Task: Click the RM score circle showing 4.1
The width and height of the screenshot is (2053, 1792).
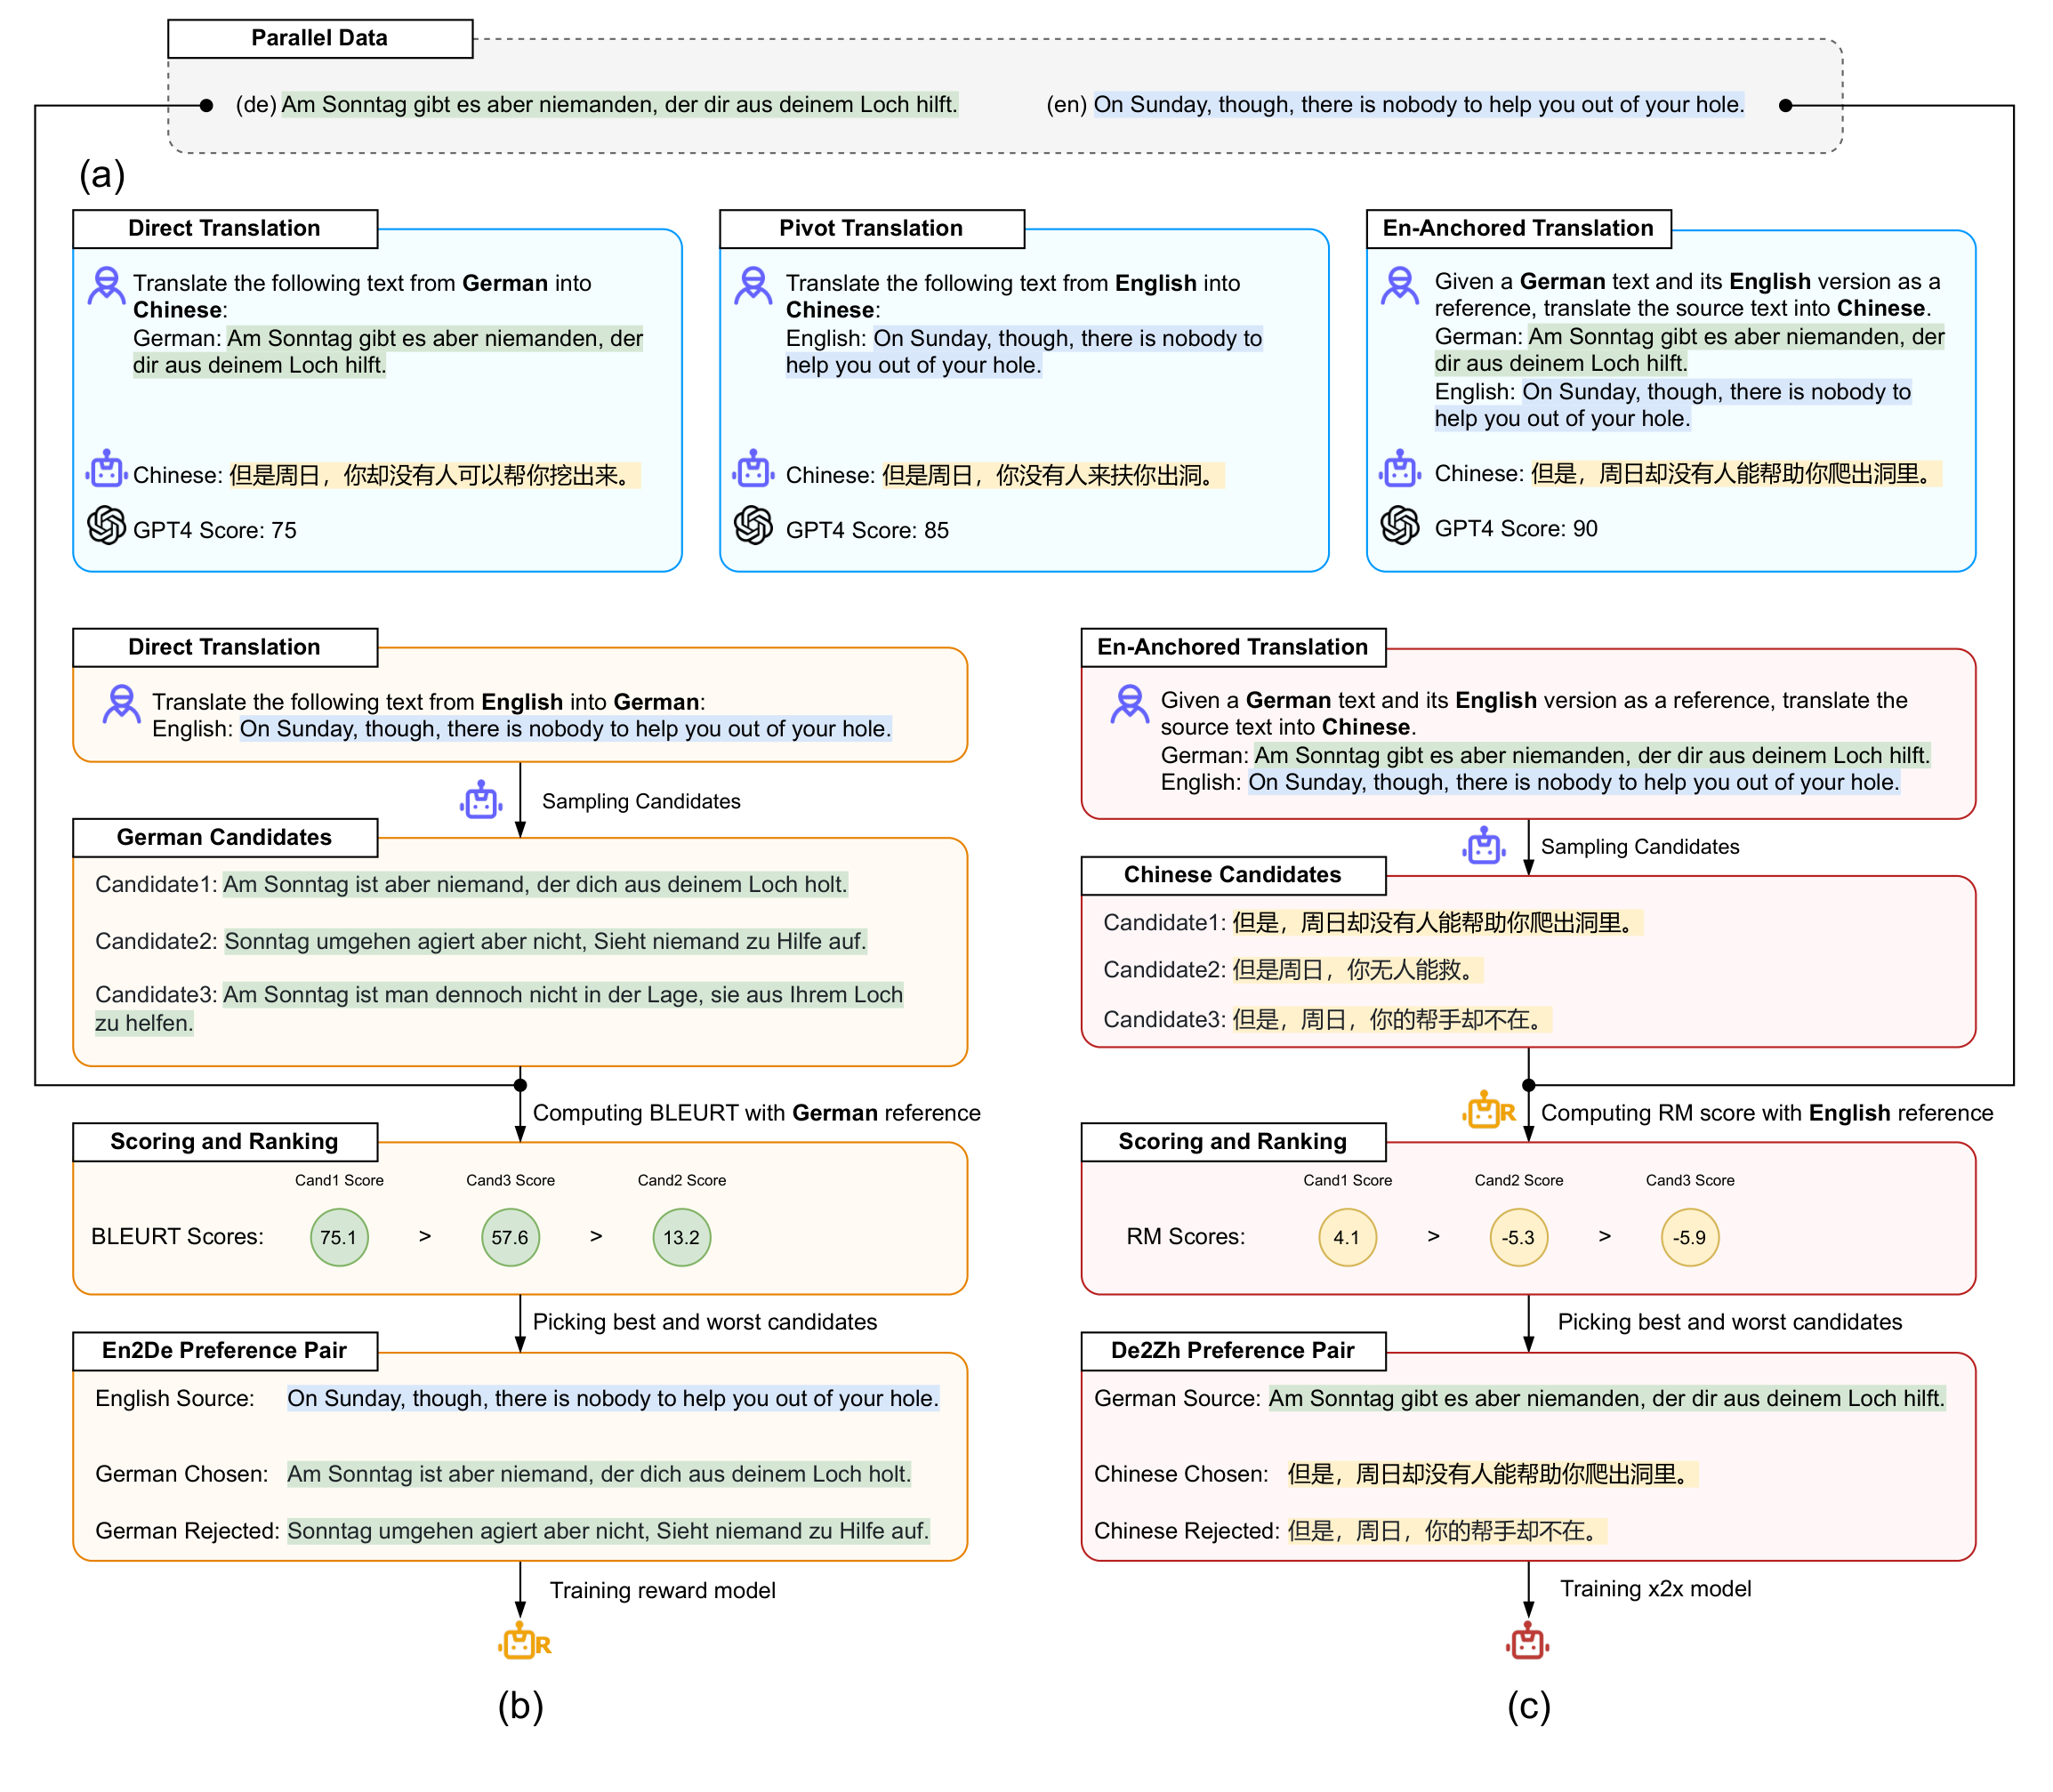Action: click(1347, 1237)
